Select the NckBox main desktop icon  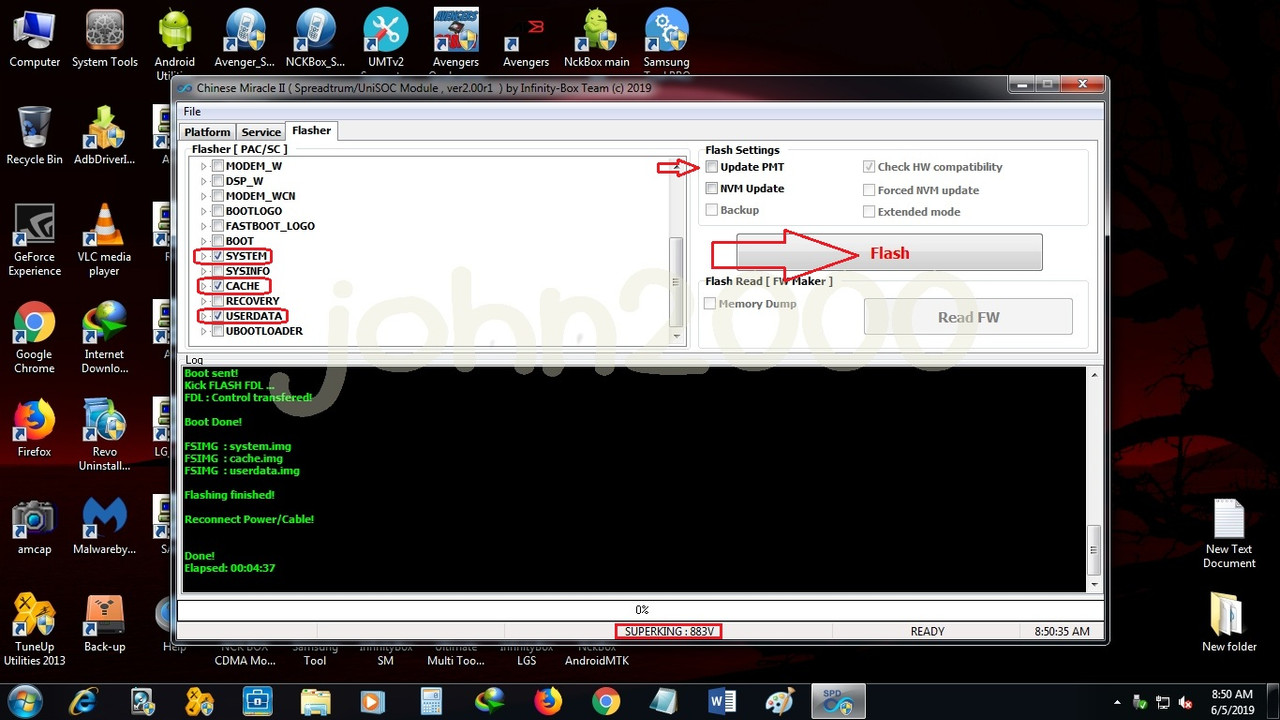597,40
